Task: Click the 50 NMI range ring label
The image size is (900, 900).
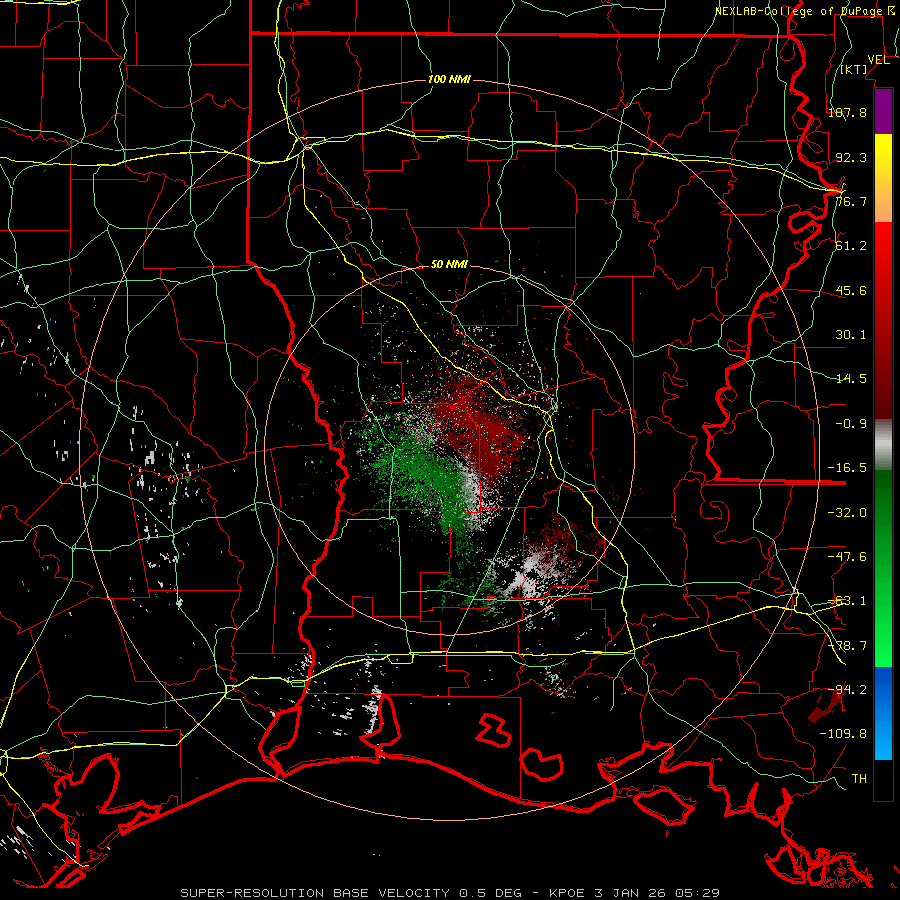Action: (x=449, y=265)
